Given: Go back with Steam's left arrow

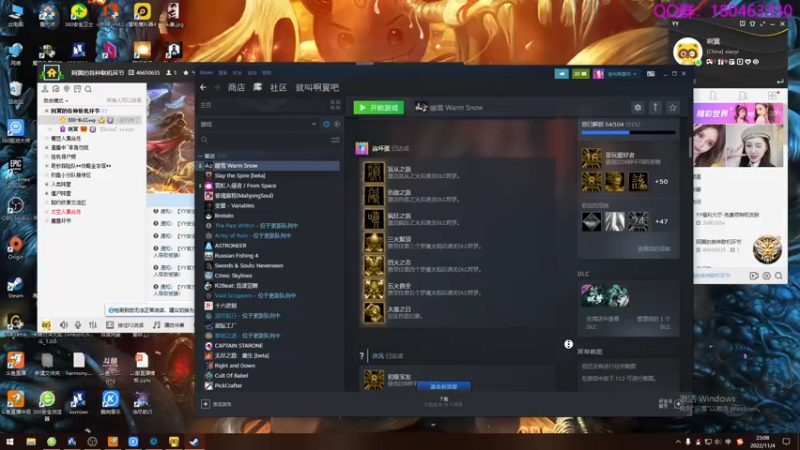Looking at the screenshot, I should [x=204, y=88].
